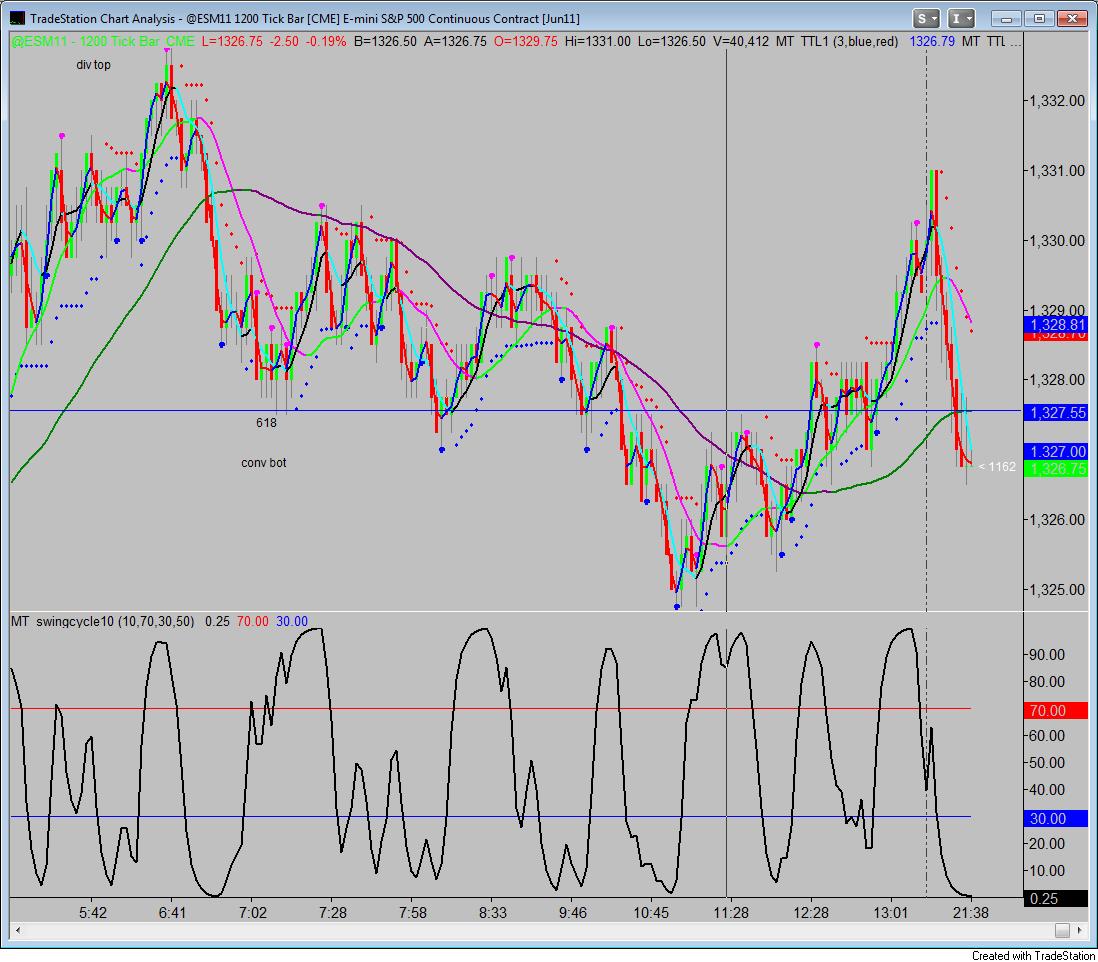Click the horizontal scrollbar thumb
Viewport: 1098px width, 962px height.
click(x=1062, y=930)
